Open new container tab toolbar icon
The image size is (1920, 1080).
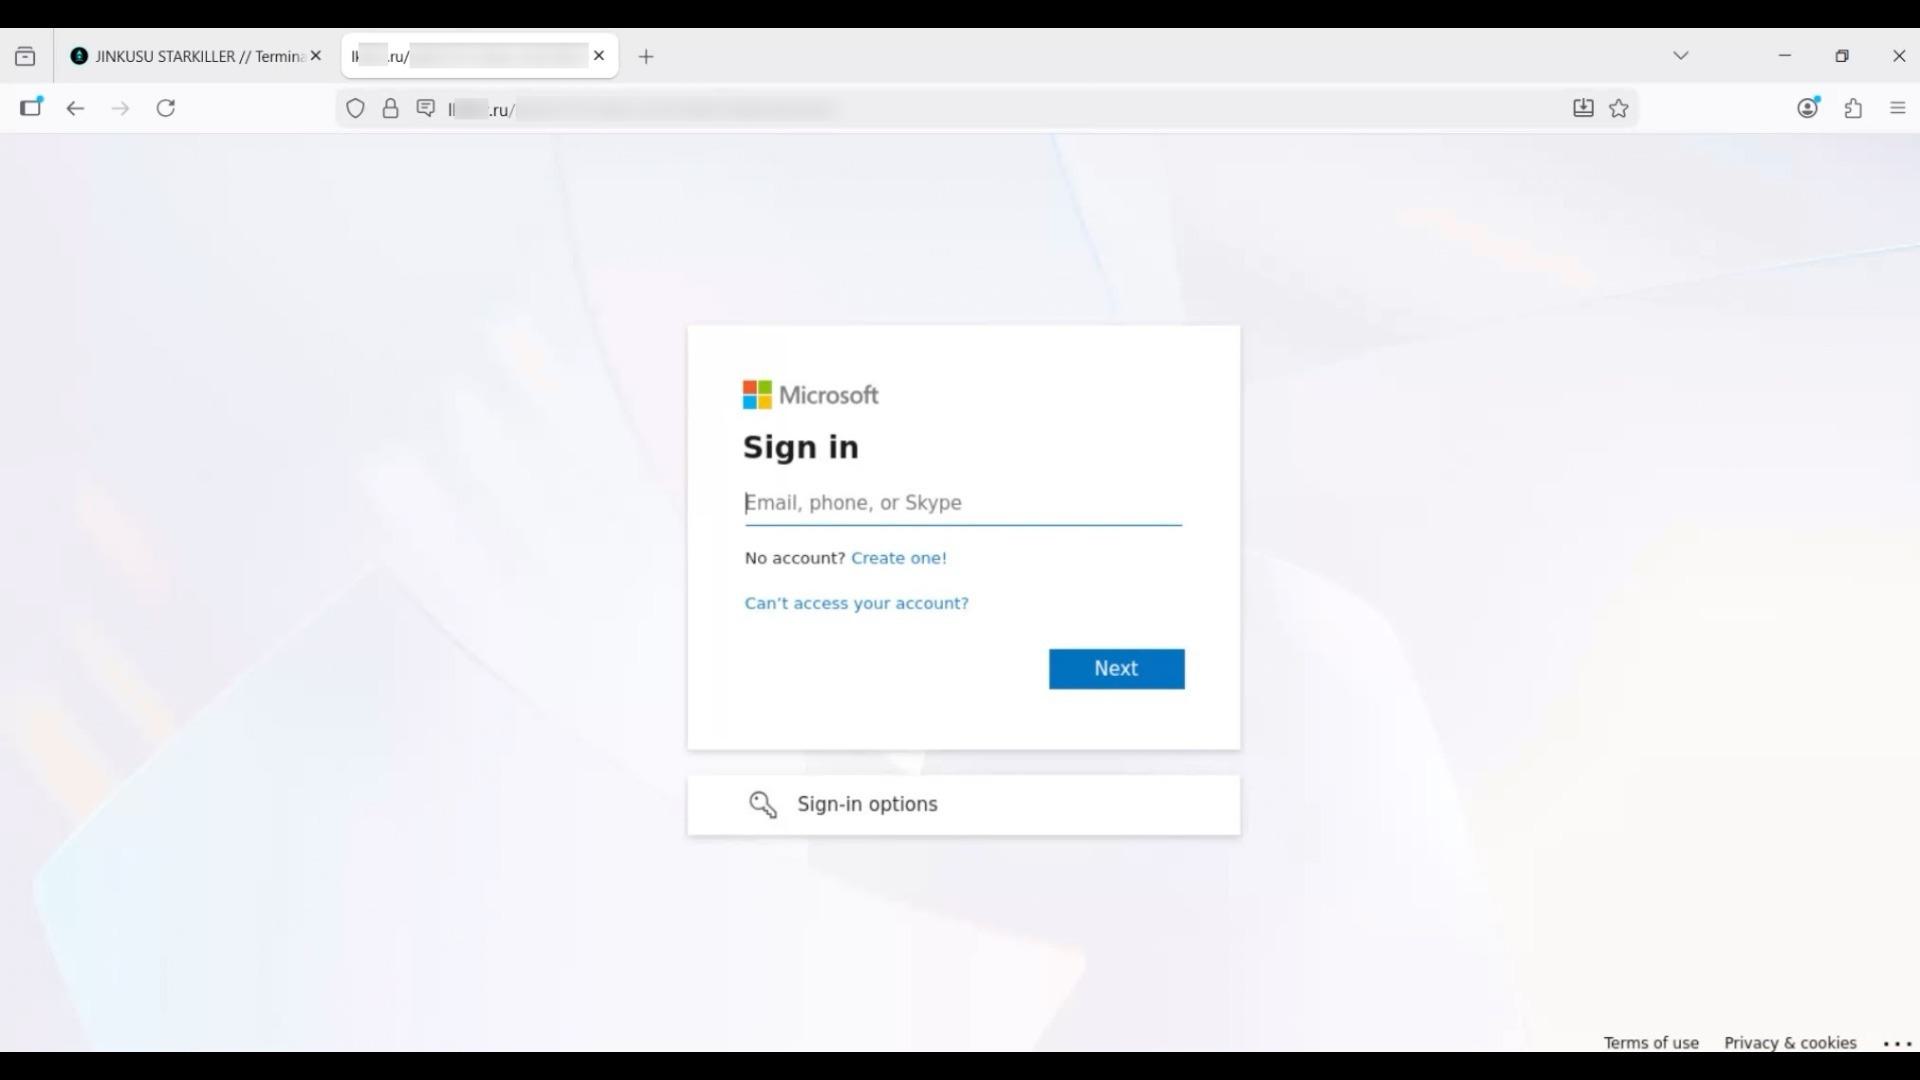[x=31, y=108]
